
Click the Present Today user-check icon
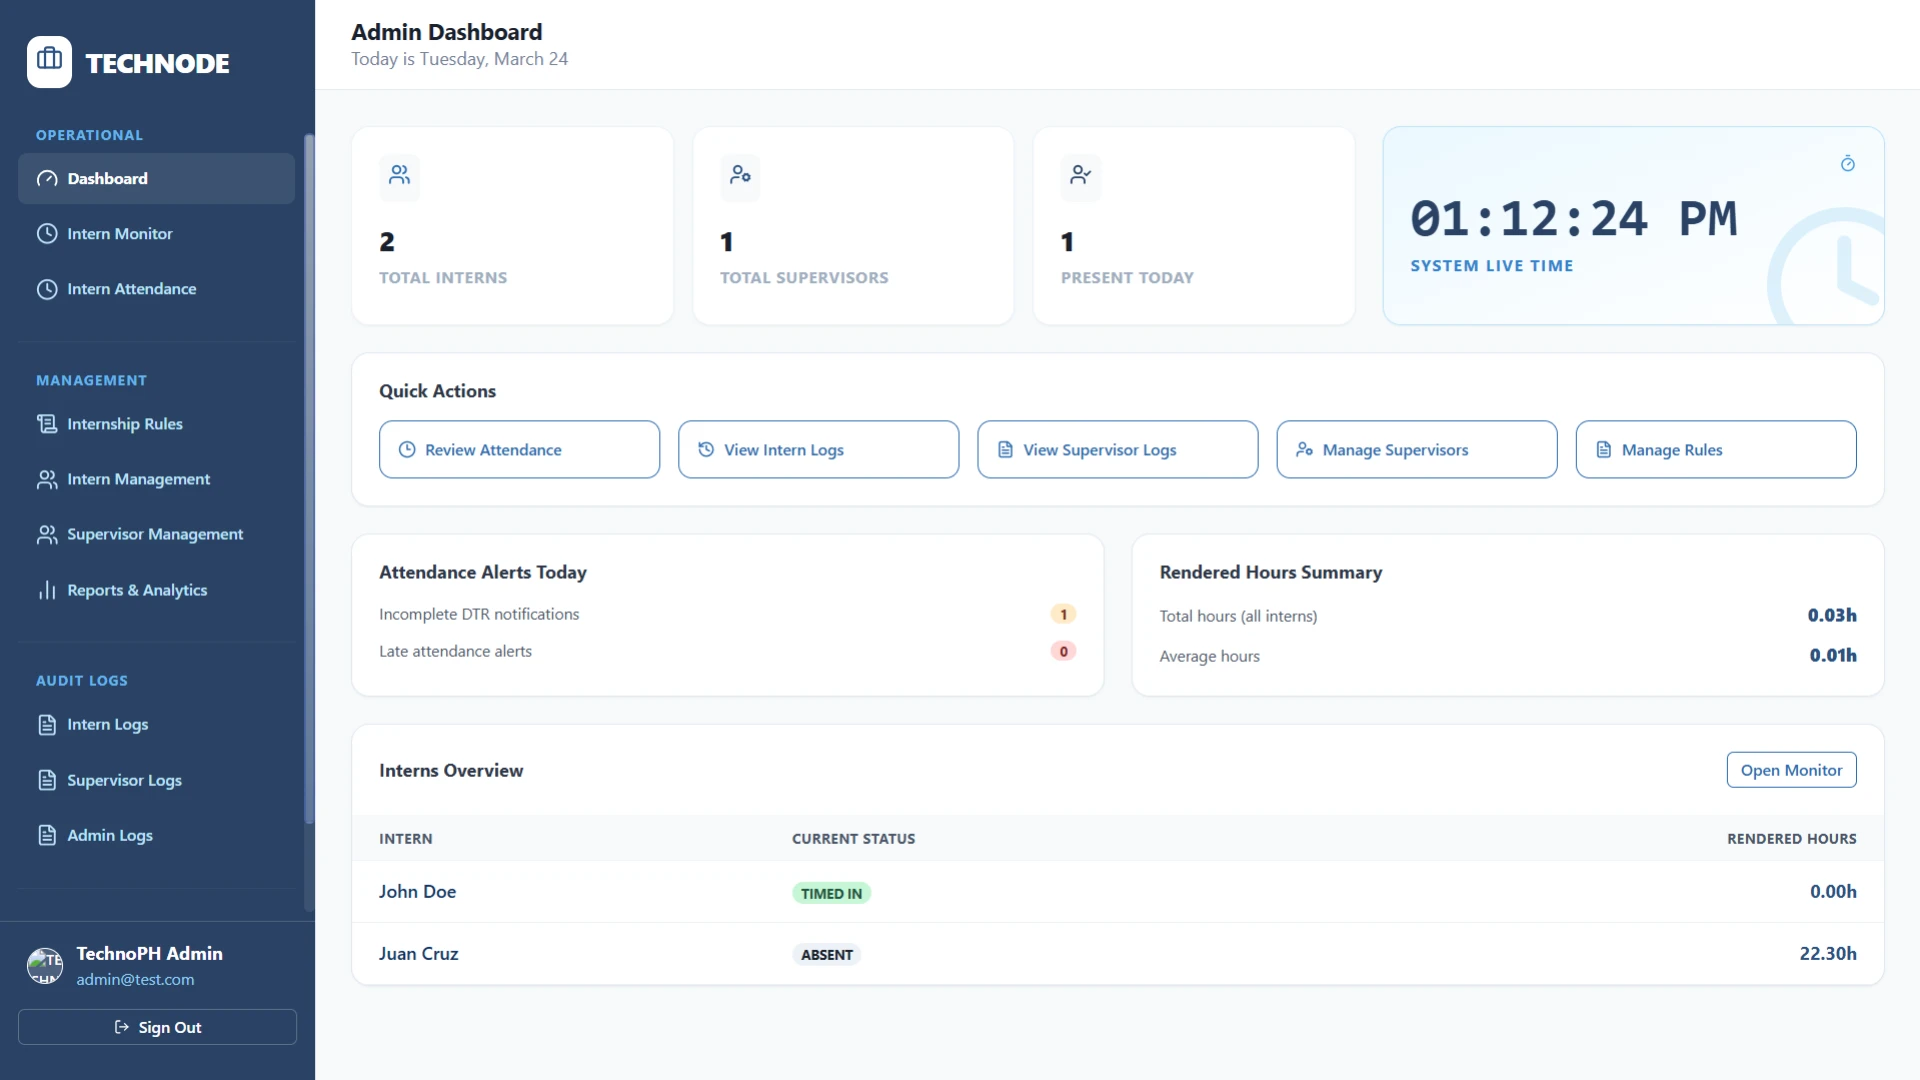pos(1081,175)
